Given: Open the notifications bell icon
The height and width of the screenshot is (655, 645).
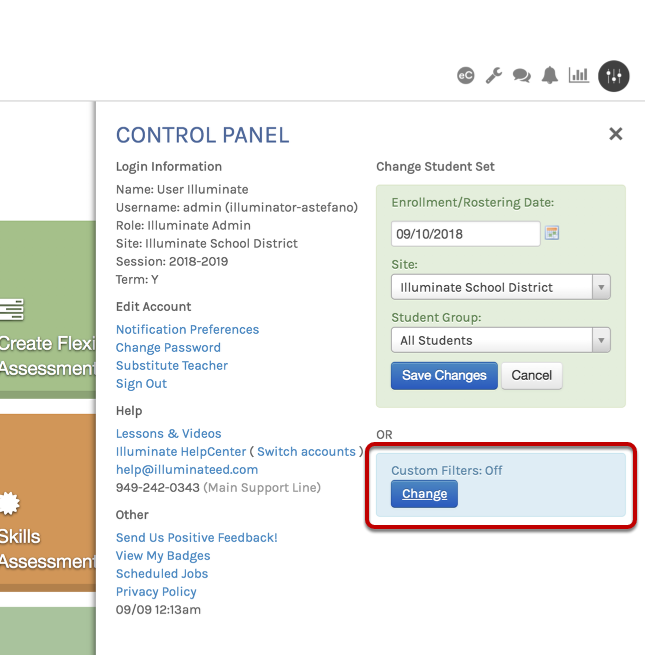Looking at the screenshot, I should (550, 75).
